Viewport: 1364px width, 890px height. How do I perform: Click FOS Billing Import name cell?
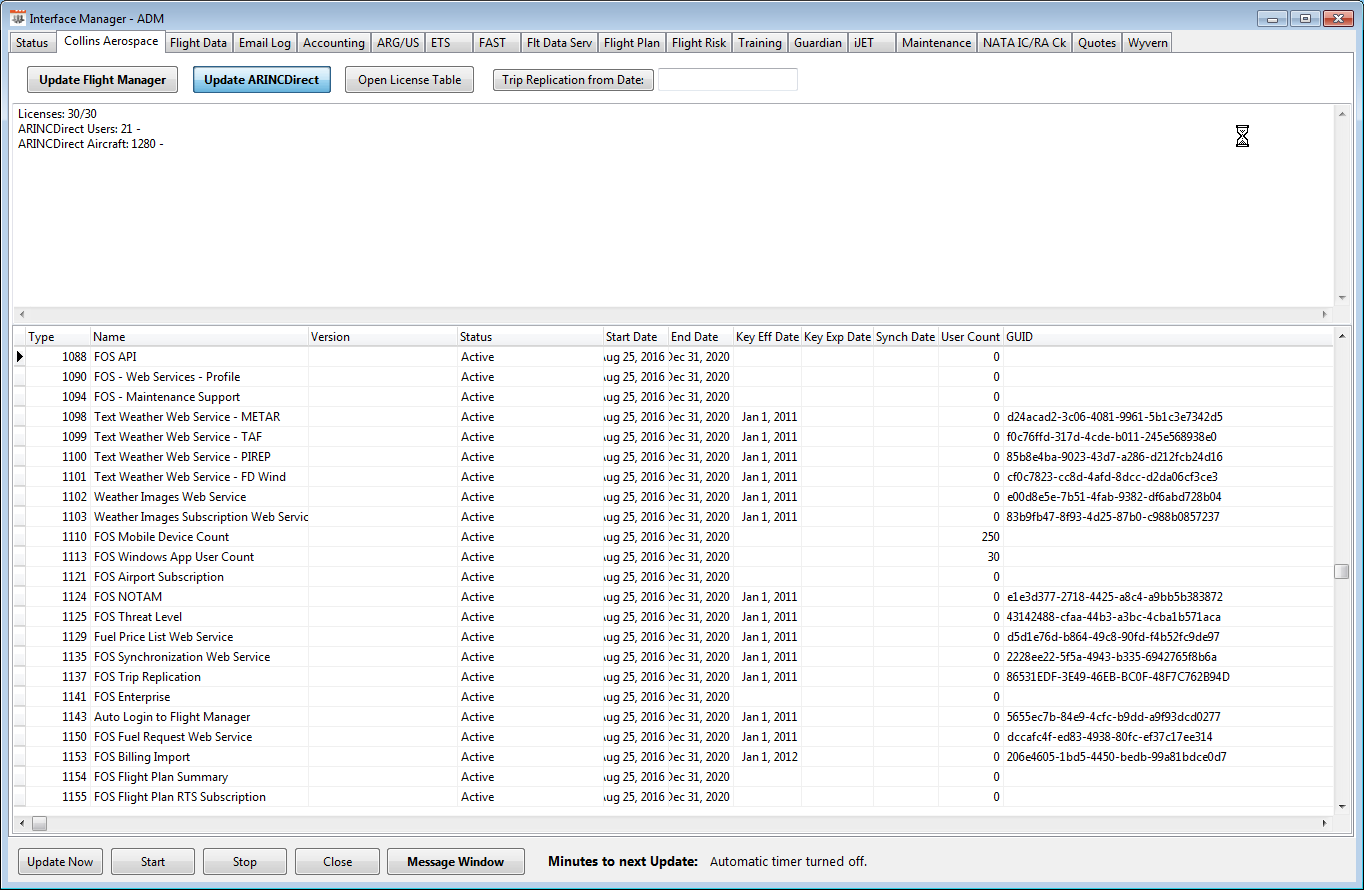pyautogui.click(x=199, y=757)
